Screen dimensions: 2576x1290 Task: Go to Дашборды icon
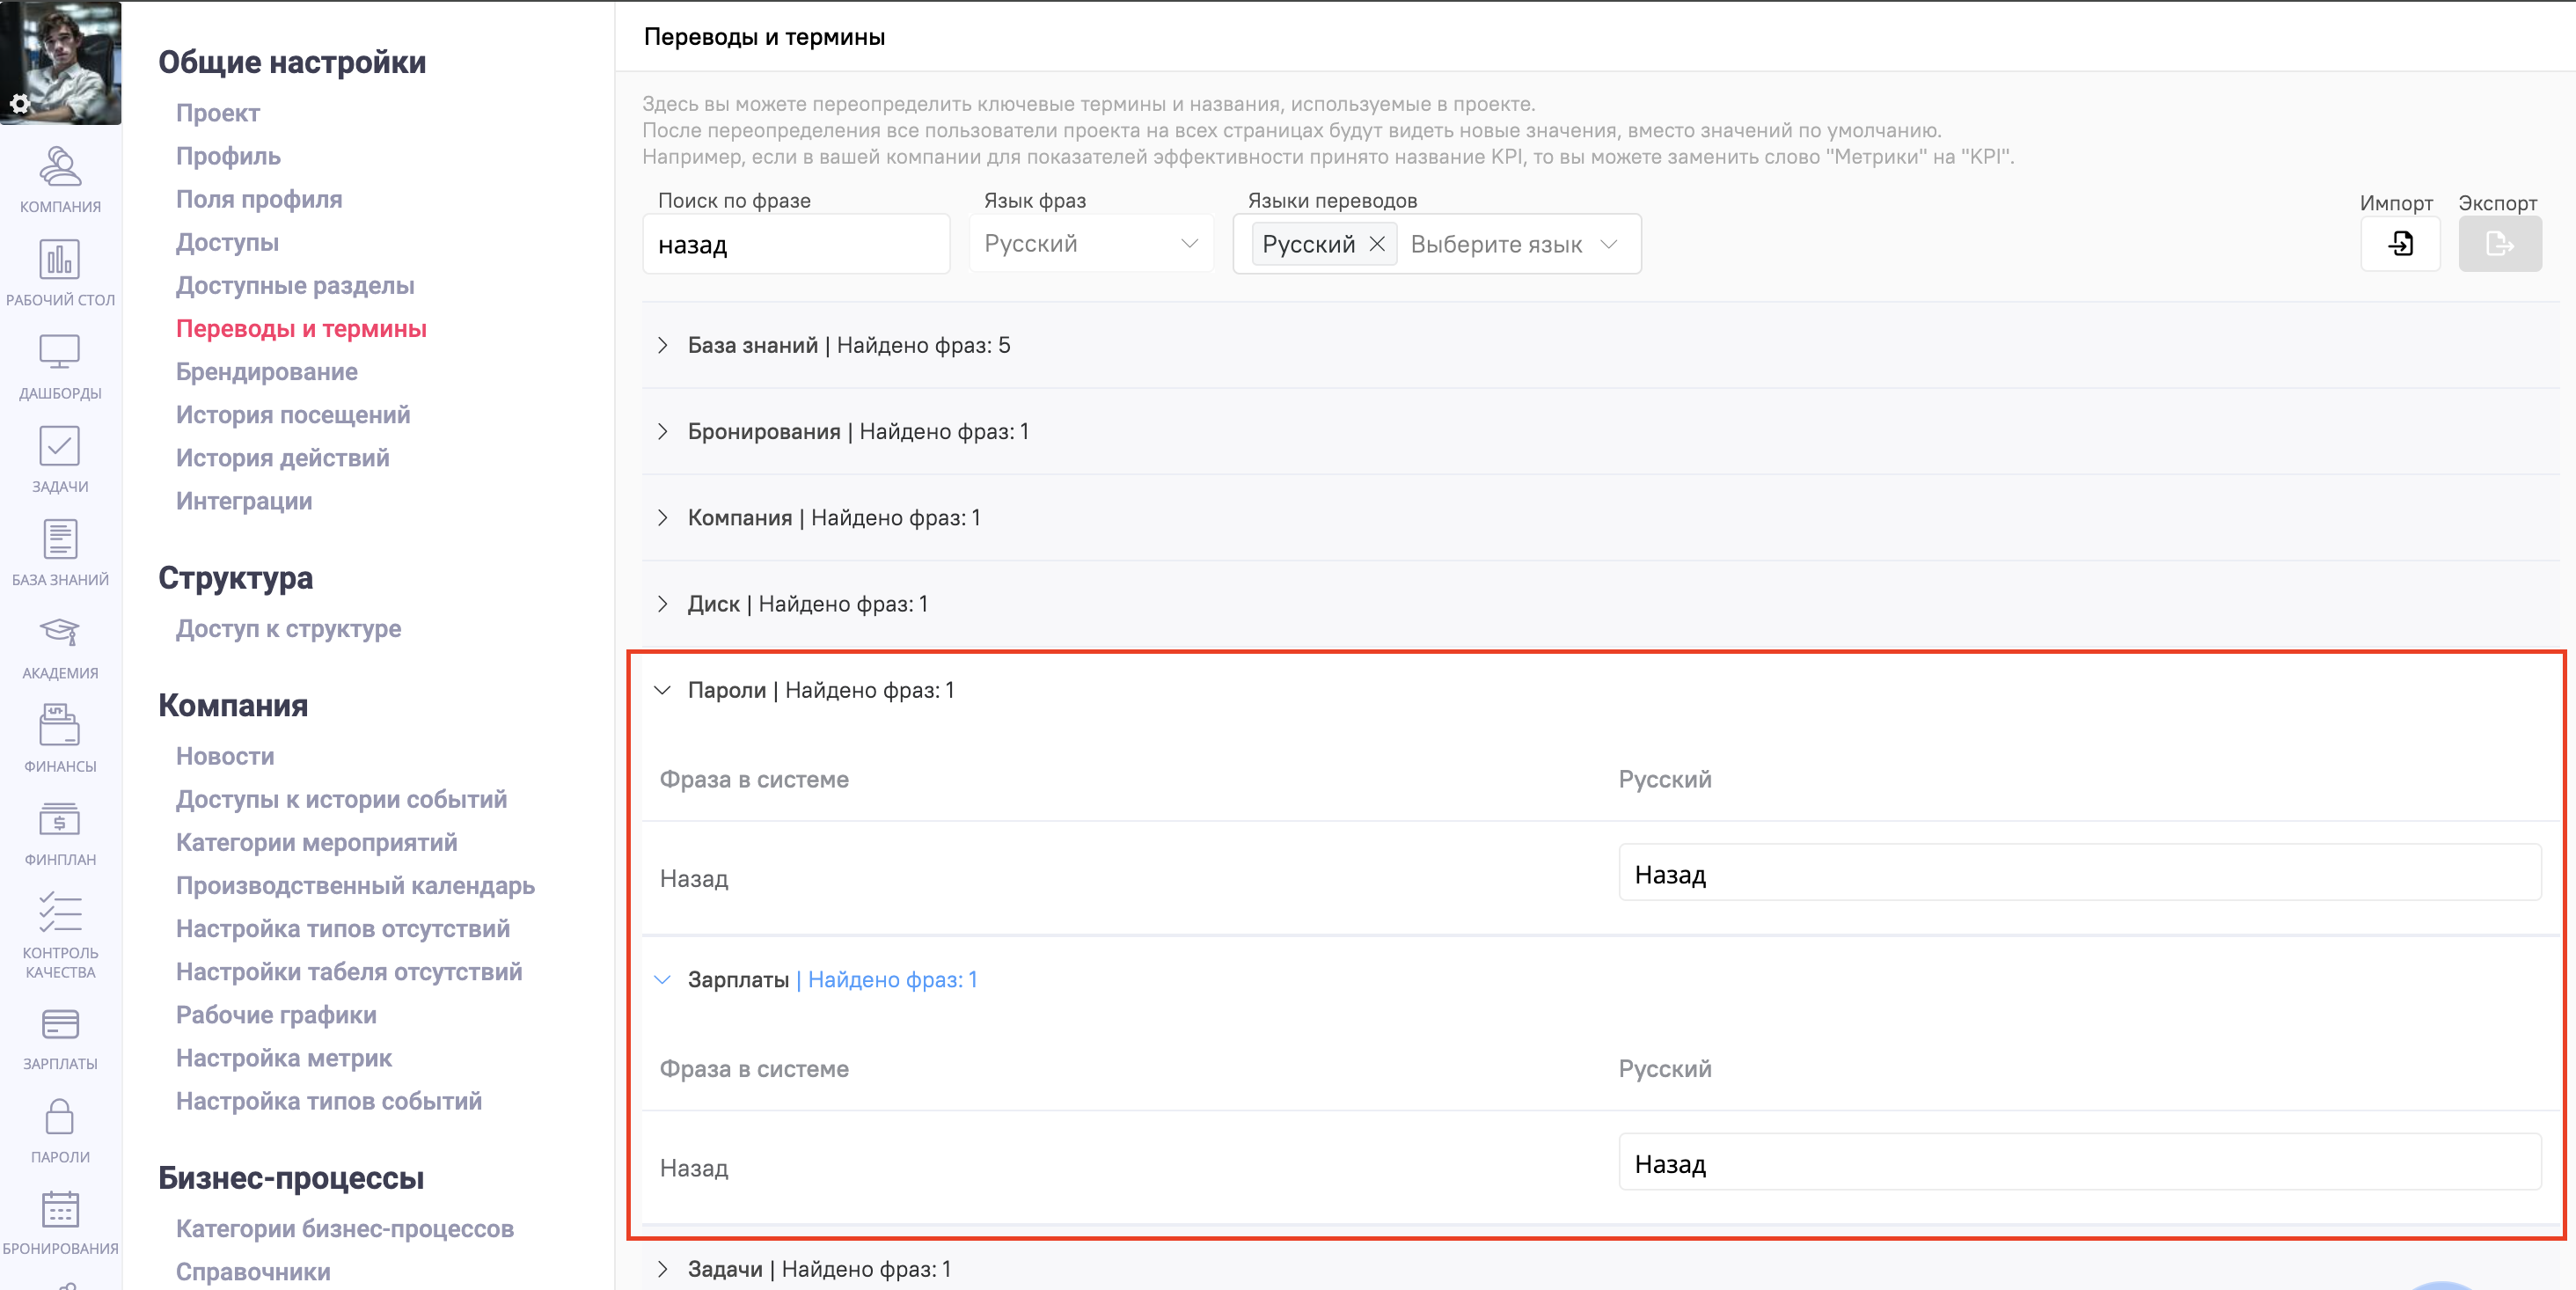tap(60, 354)
